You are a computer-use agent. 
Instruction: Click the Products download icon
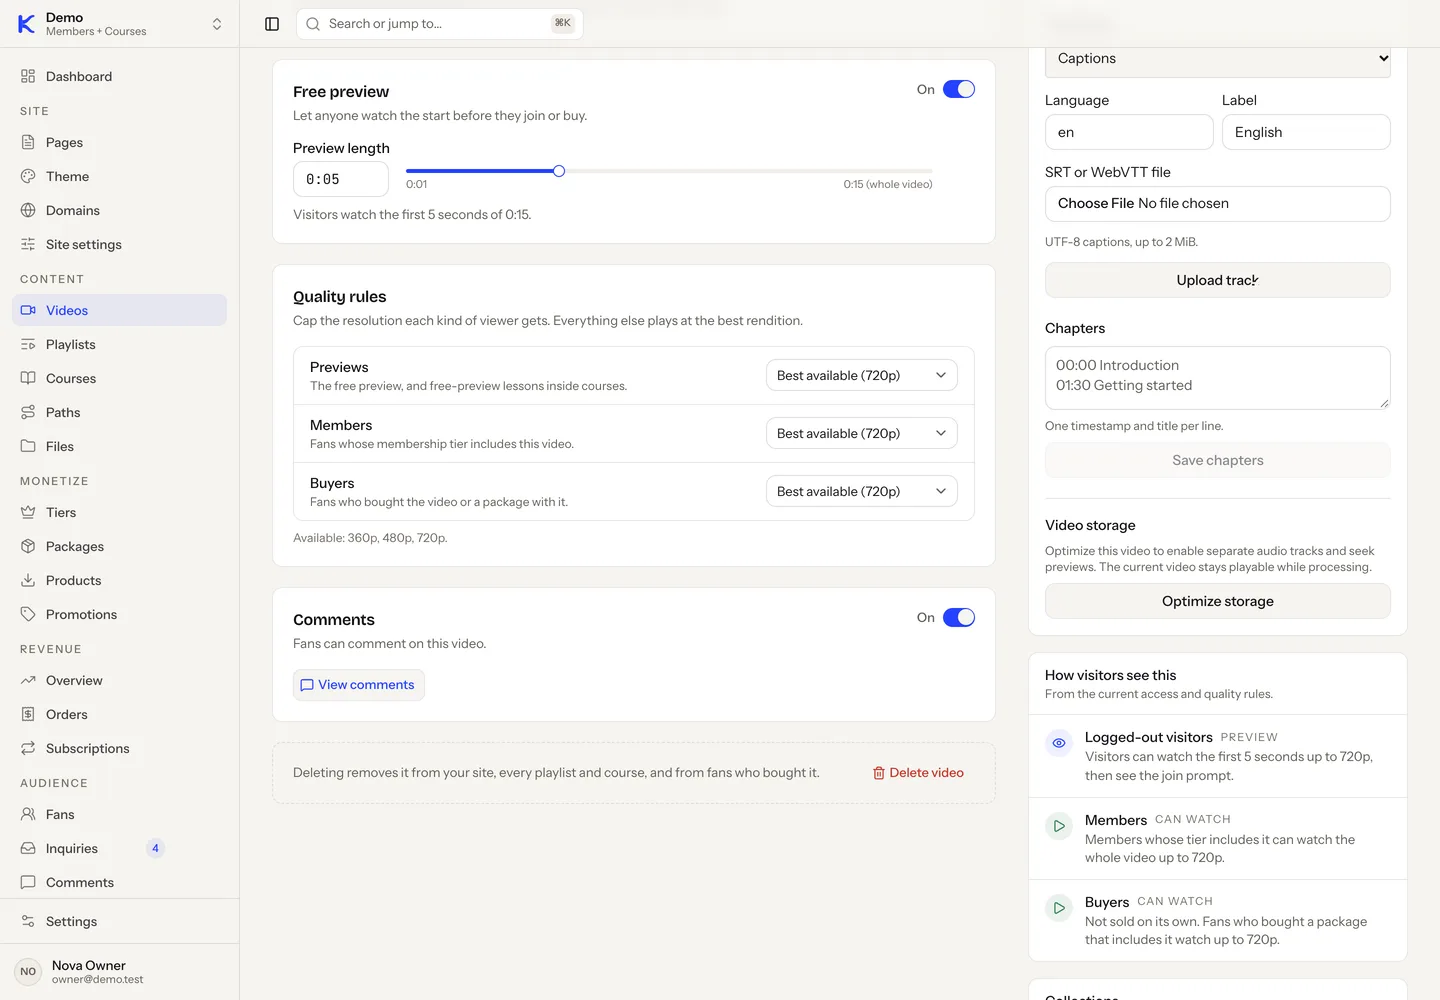tap(28, 580)
